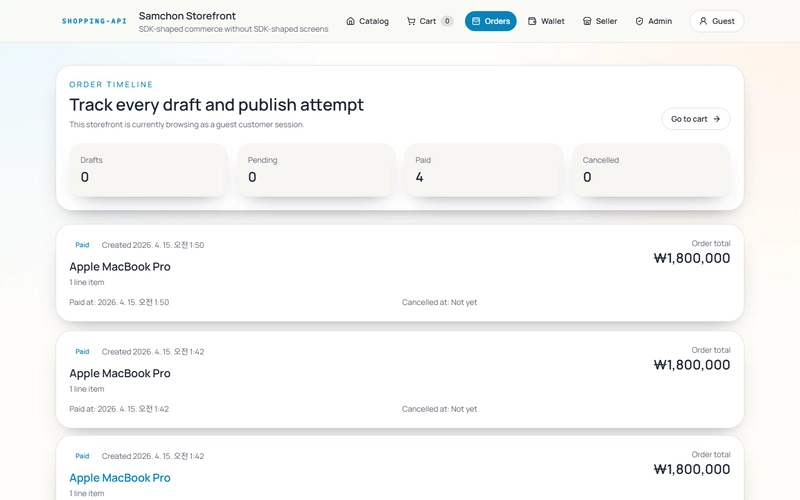The image size is (800, 500).
Task: Click the Catalog home icon
Action: pyautogui.click(x=351, y=21)
